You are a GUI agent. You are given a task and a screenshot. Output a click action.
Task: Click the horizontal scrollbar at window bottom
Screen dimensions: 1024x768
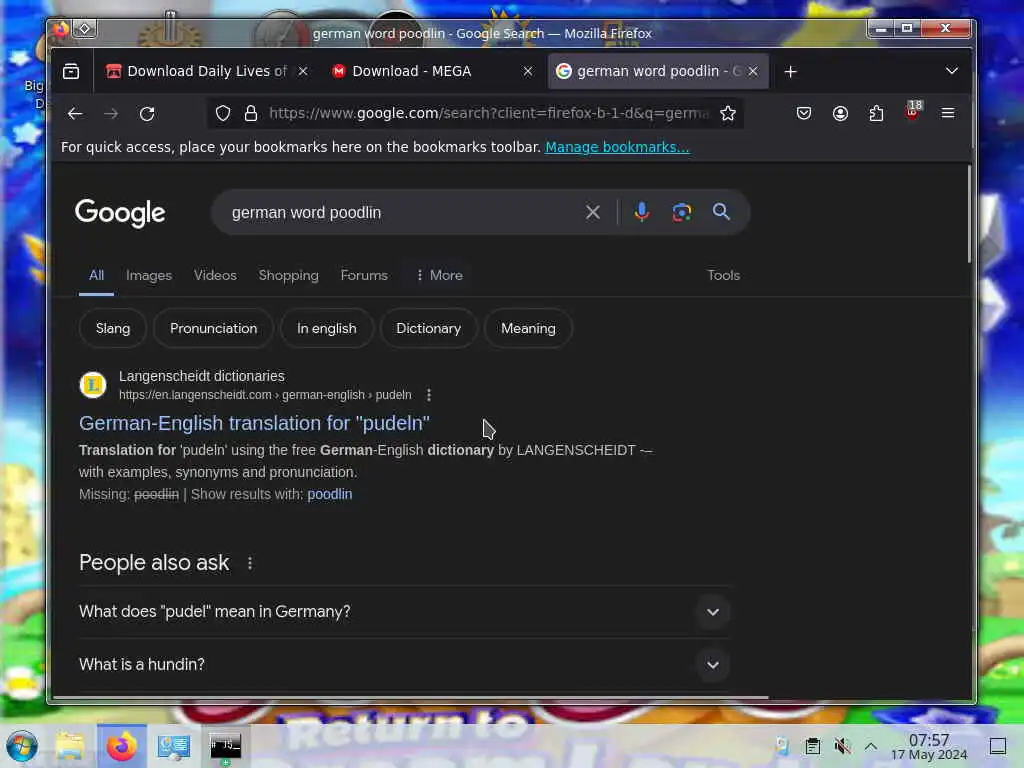click(410, 697)
